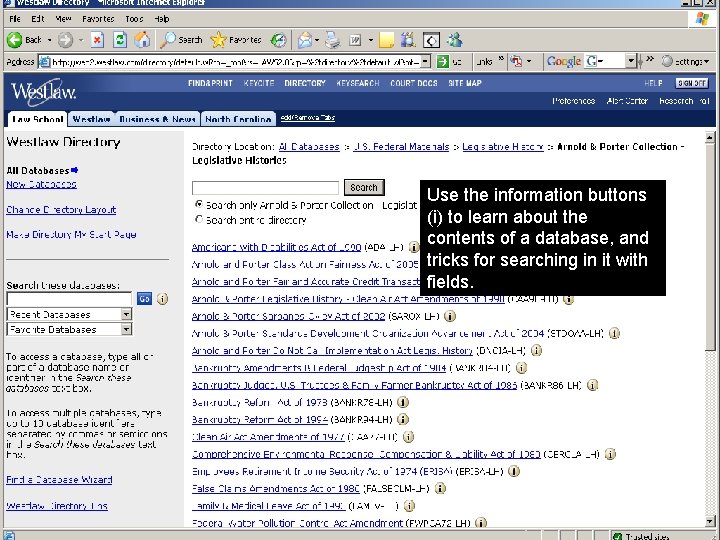This screenshot has width=720, height=540.
Task: Open info button for ERISA-LH database
Action: 514,471
